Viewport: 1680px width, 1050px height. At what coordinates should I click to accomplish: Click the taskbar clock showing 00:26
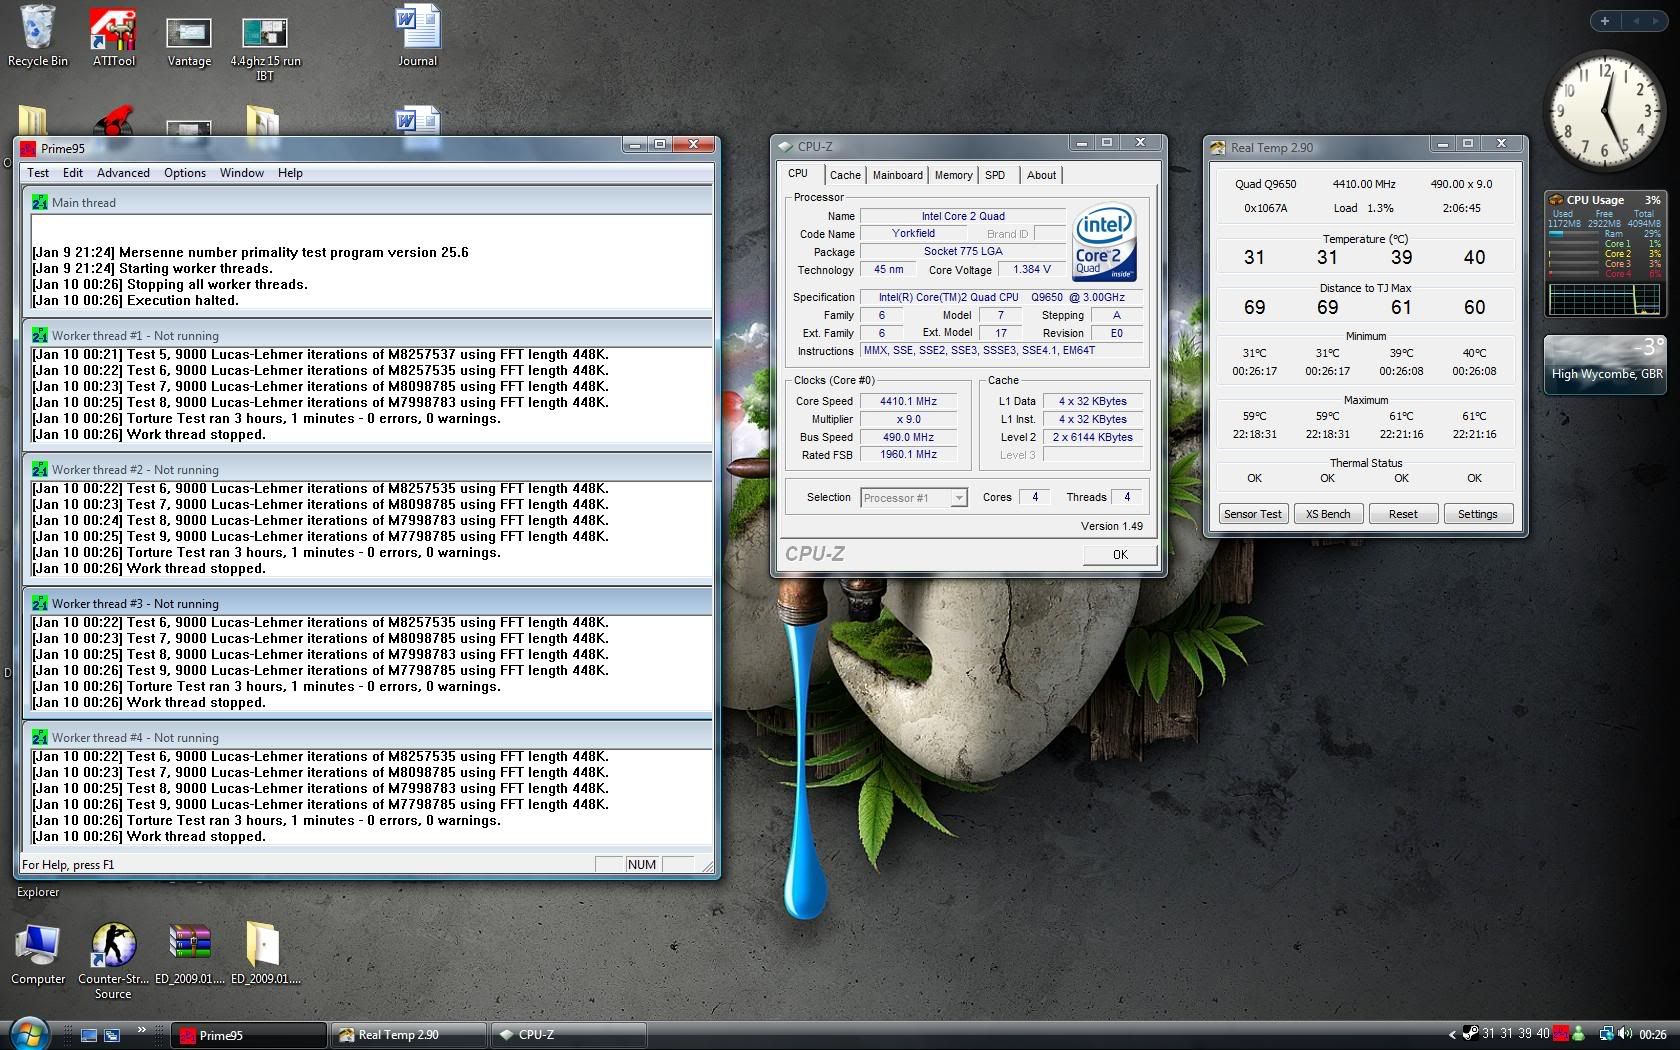(x=1653, y=1035)
